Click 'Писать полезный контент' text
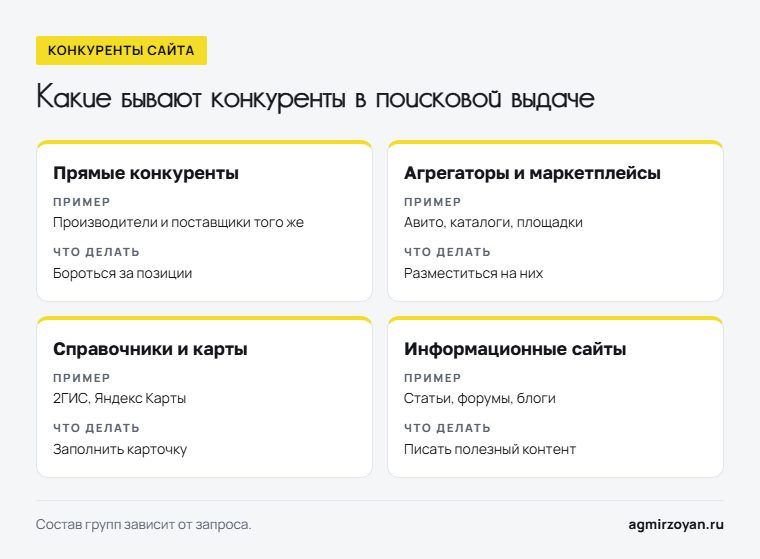Screen dimensions: 760x559 point(490,449)
